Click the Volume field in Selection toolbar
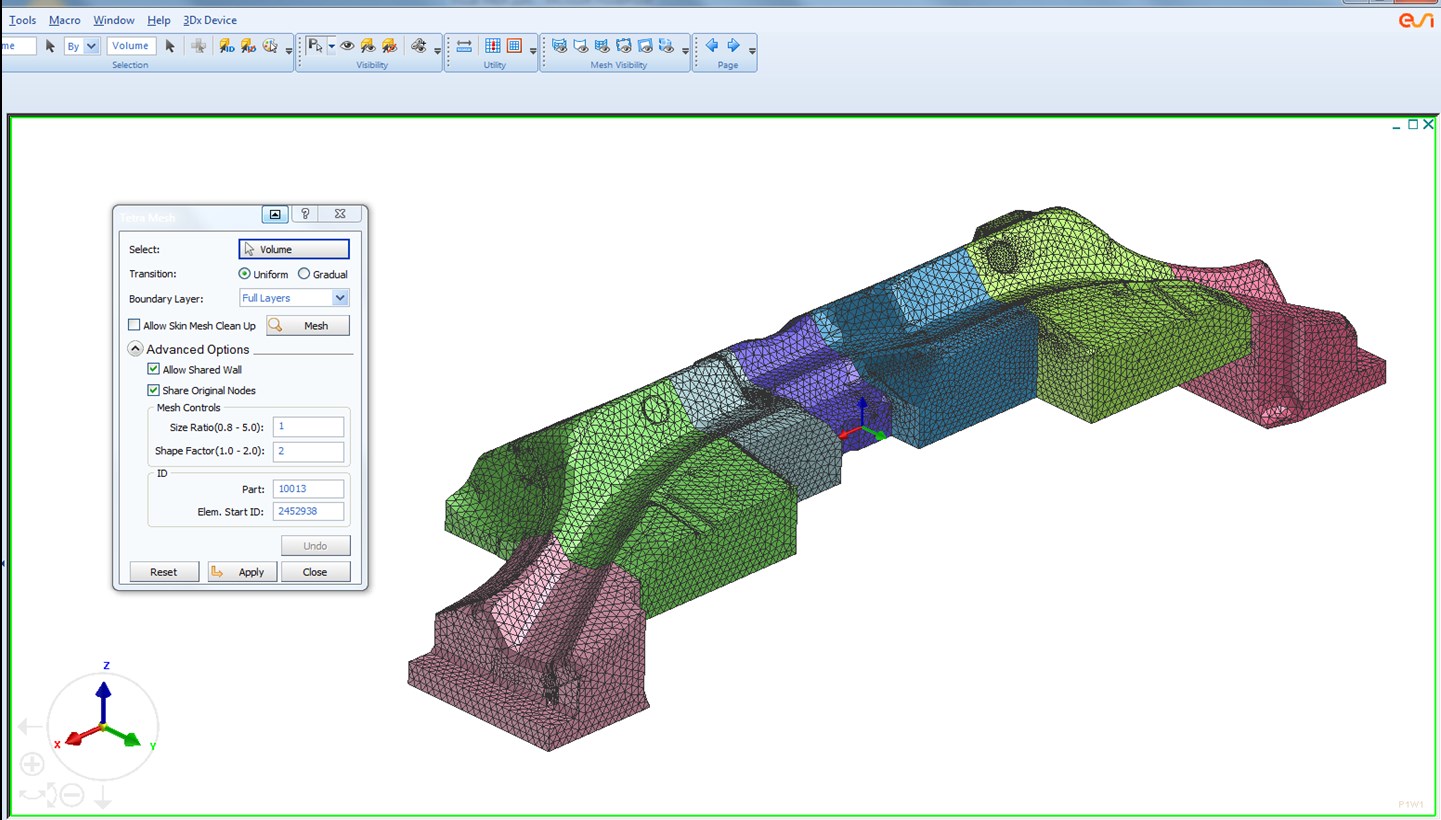Screen dimensions: 1441x820 coord(130,46)
